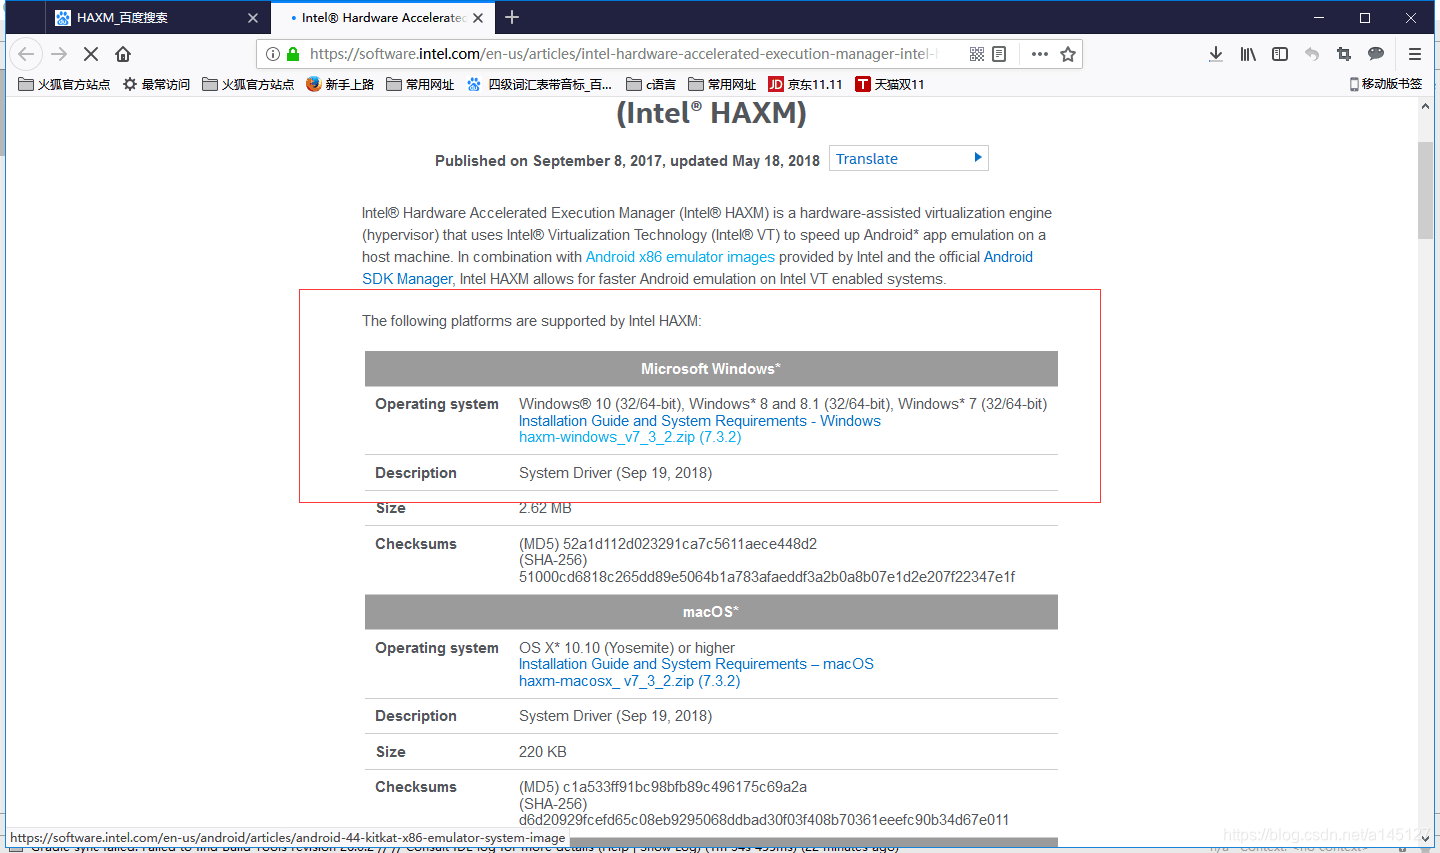Image resolution: width=1440 pixels, height=853 pixels.
Task: Open the library icon
Action: coord(1248,54)
